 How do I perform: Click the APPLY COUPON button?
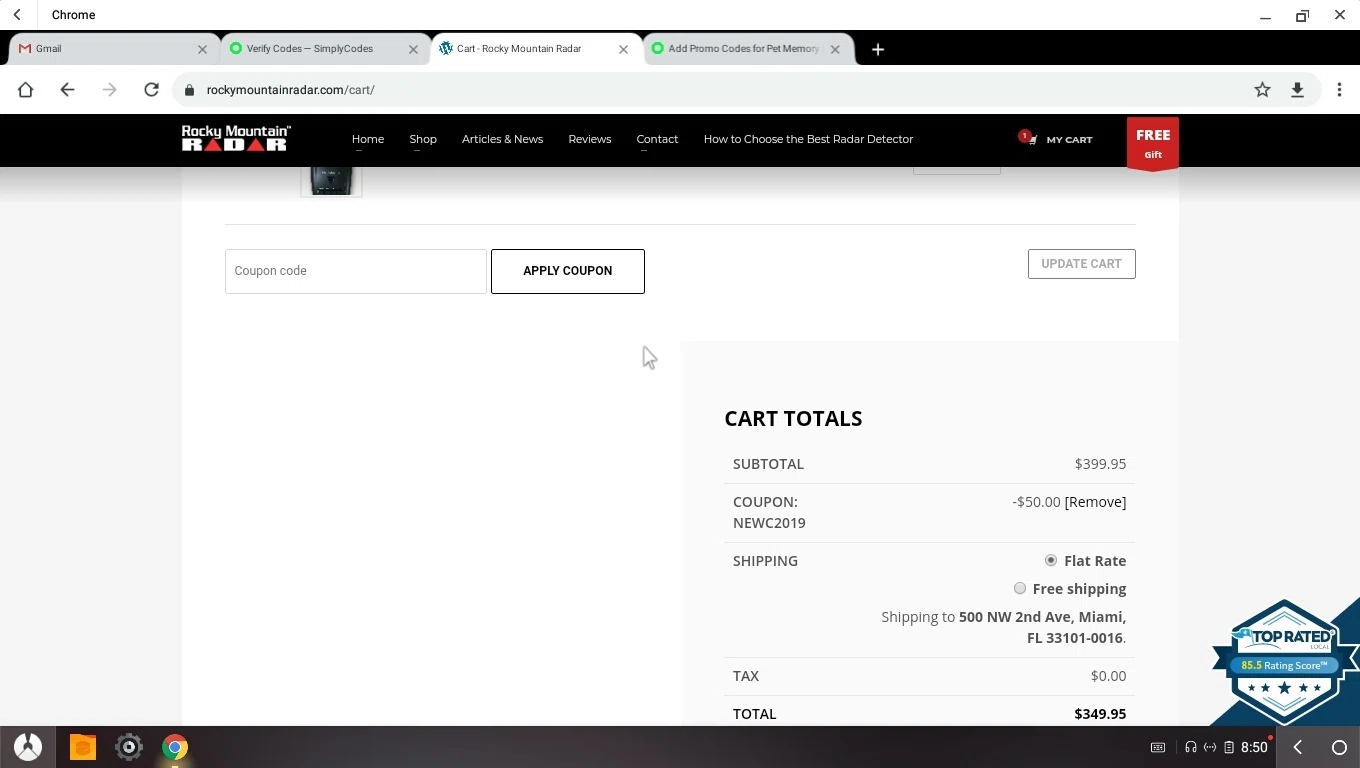[x=568, y=271]
